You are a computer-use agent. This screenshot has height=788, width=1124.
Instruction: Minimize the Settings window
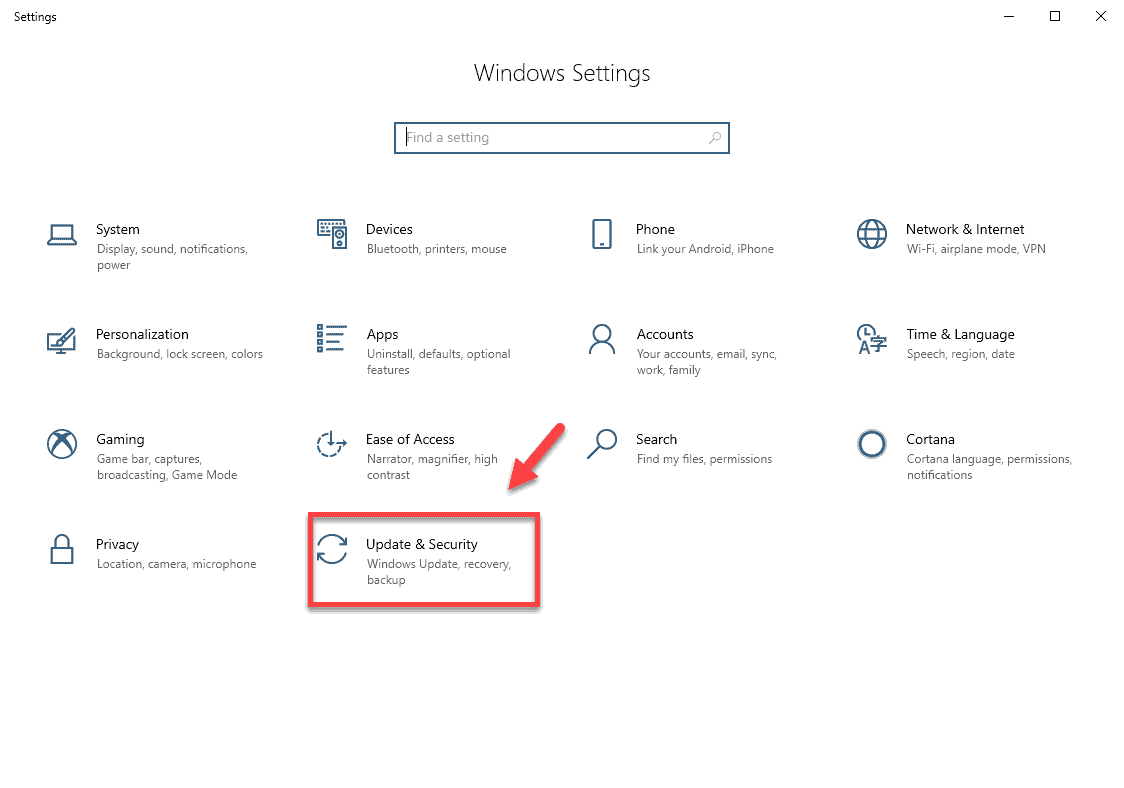click(x=1009, y=16)
